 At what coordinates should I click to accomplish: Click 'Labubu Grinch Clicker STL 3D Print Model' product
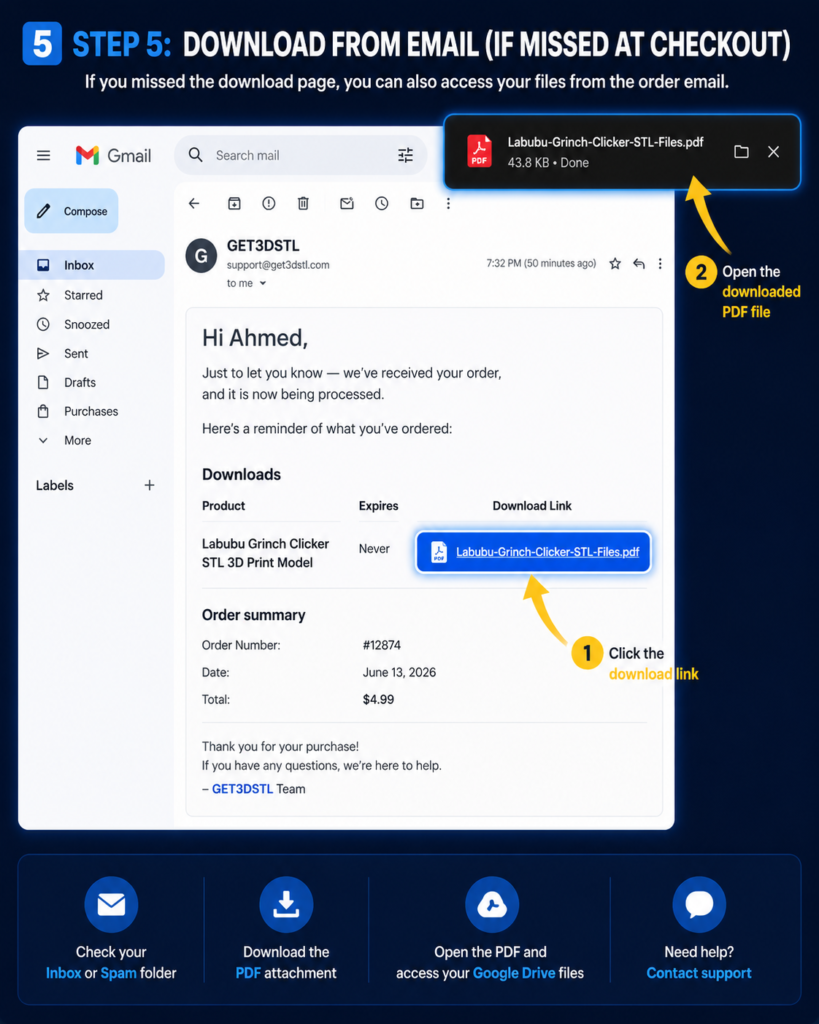[x=265, y=553]
